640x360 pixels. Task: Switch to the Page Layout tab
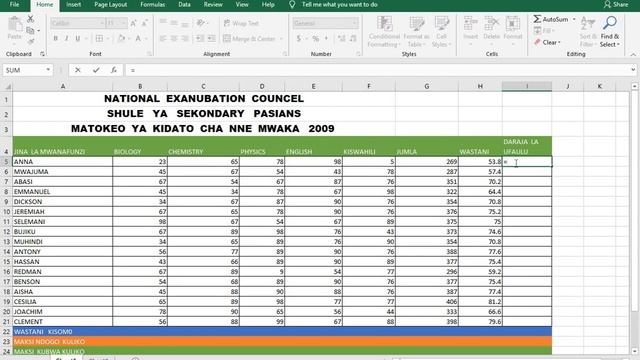(x=111, y=4)
